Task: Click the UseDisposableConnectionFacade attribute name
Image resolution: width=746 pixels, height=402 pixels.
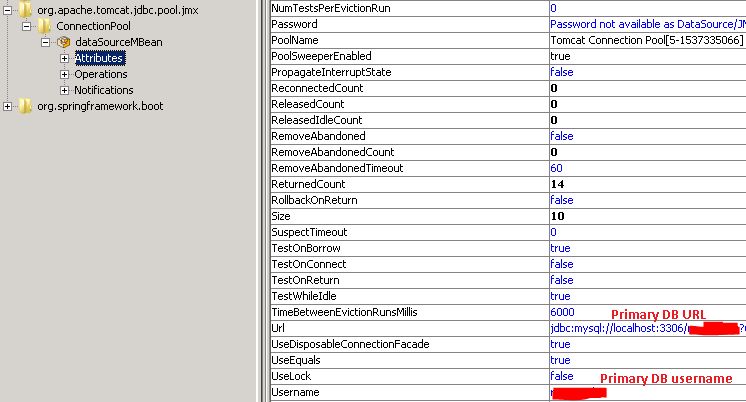Action: 350,344
